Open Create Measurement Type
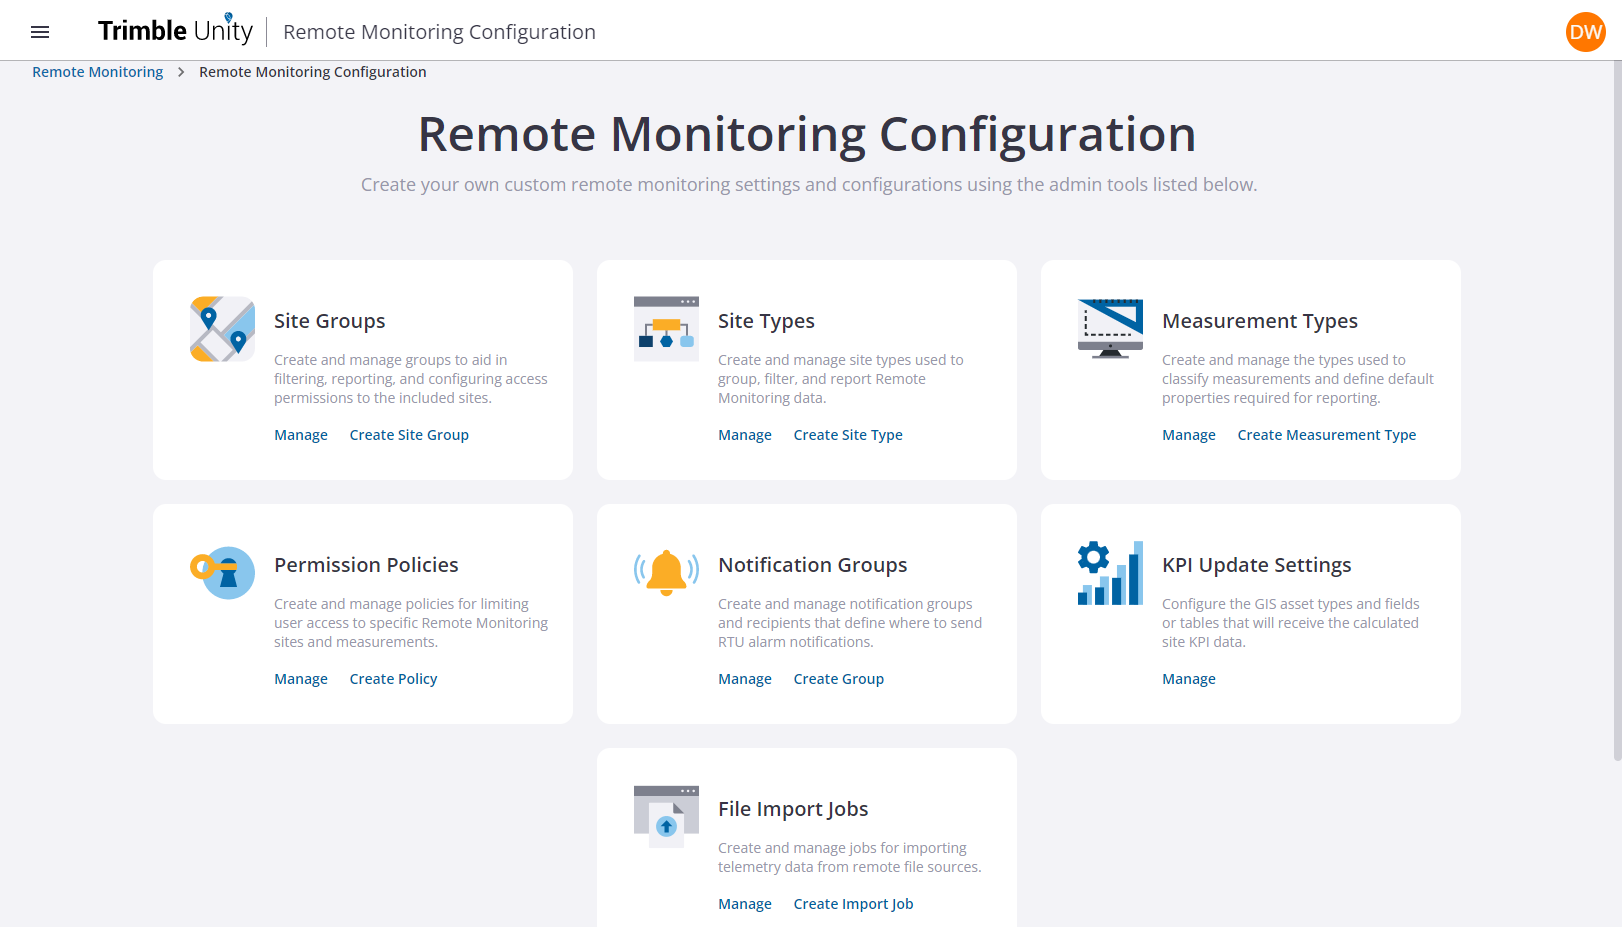This screenshot has width=1622, height=927. tap(1327, 434)
